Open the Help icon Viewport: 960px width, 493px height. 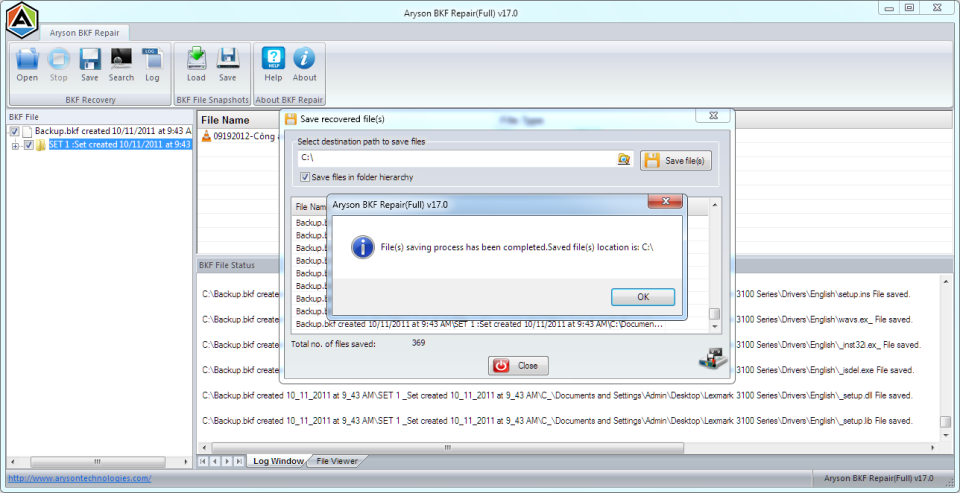coord(273,65)
